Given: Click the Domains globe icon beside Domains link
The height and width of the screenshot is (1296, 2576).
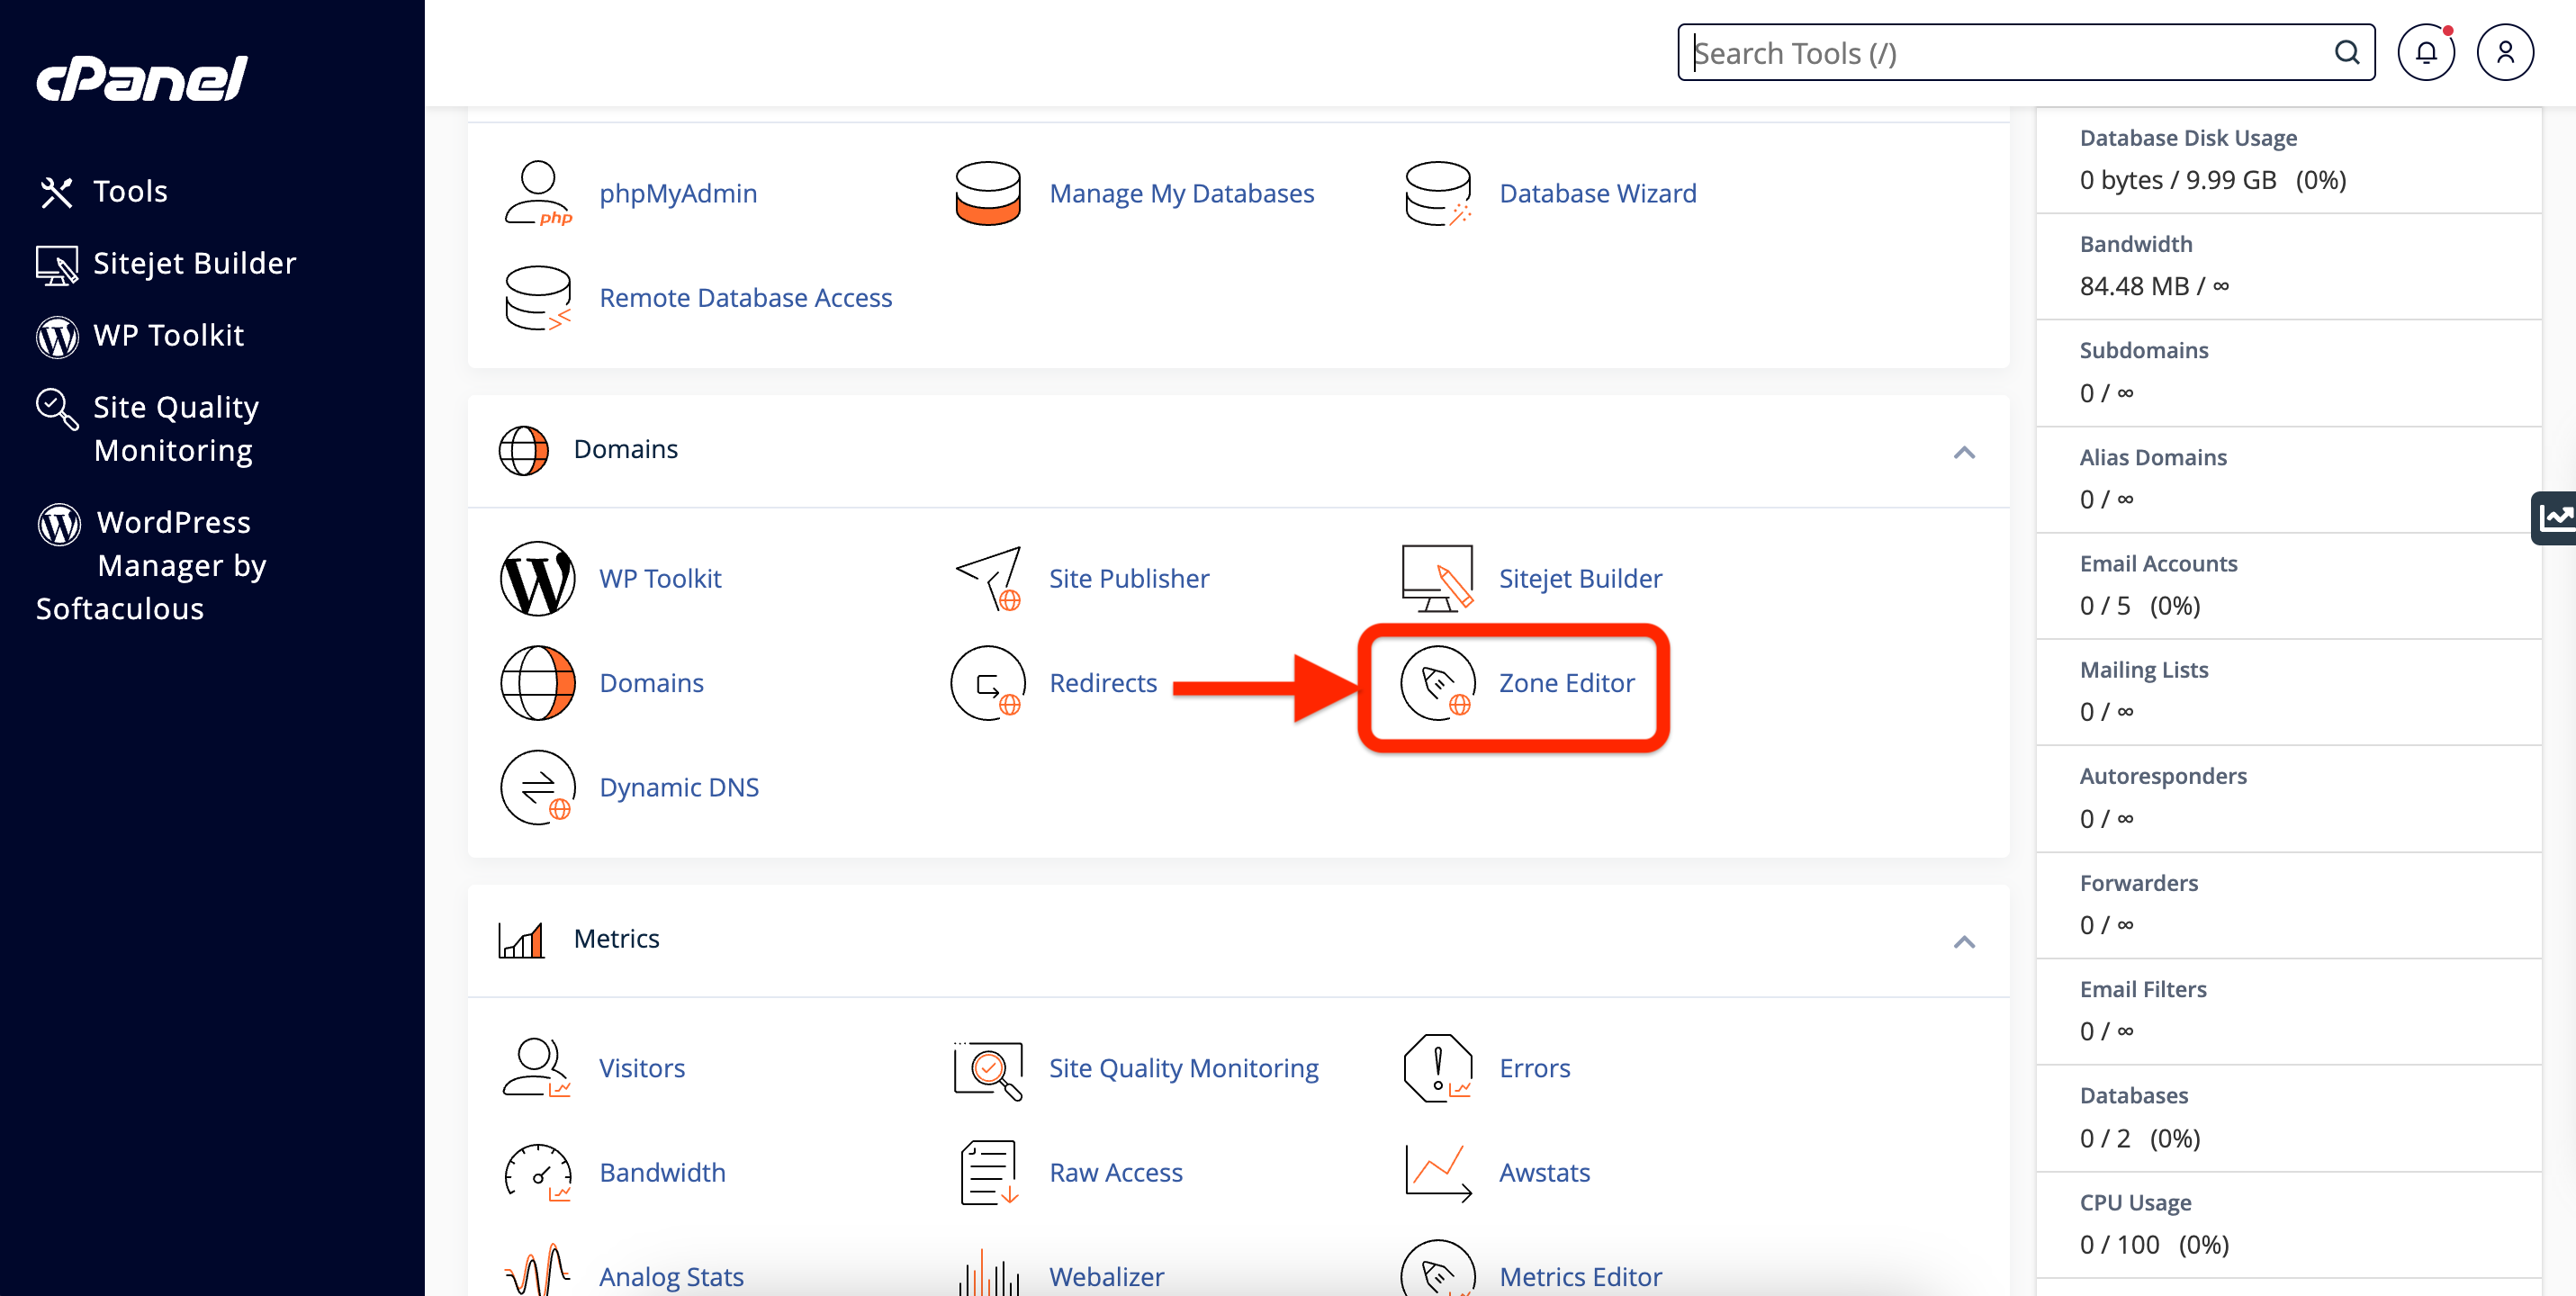Looking at the screenshot, I should point(538,683).
